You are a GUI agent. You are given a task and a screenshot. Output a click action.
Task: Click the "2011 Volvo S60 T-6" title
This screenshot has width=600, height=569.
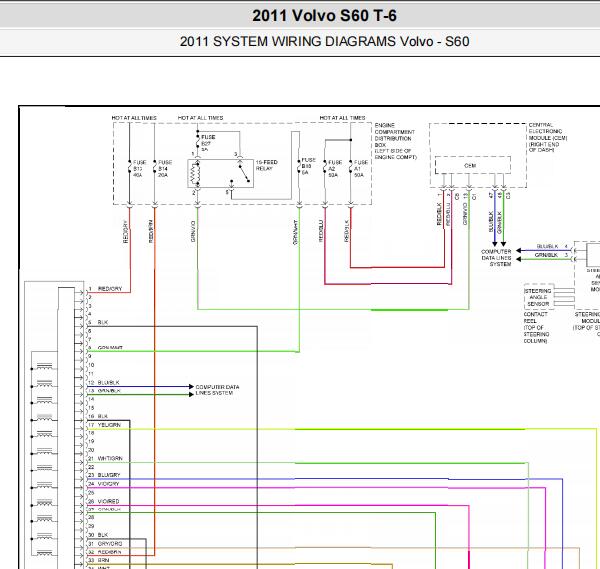click(324, 16)
